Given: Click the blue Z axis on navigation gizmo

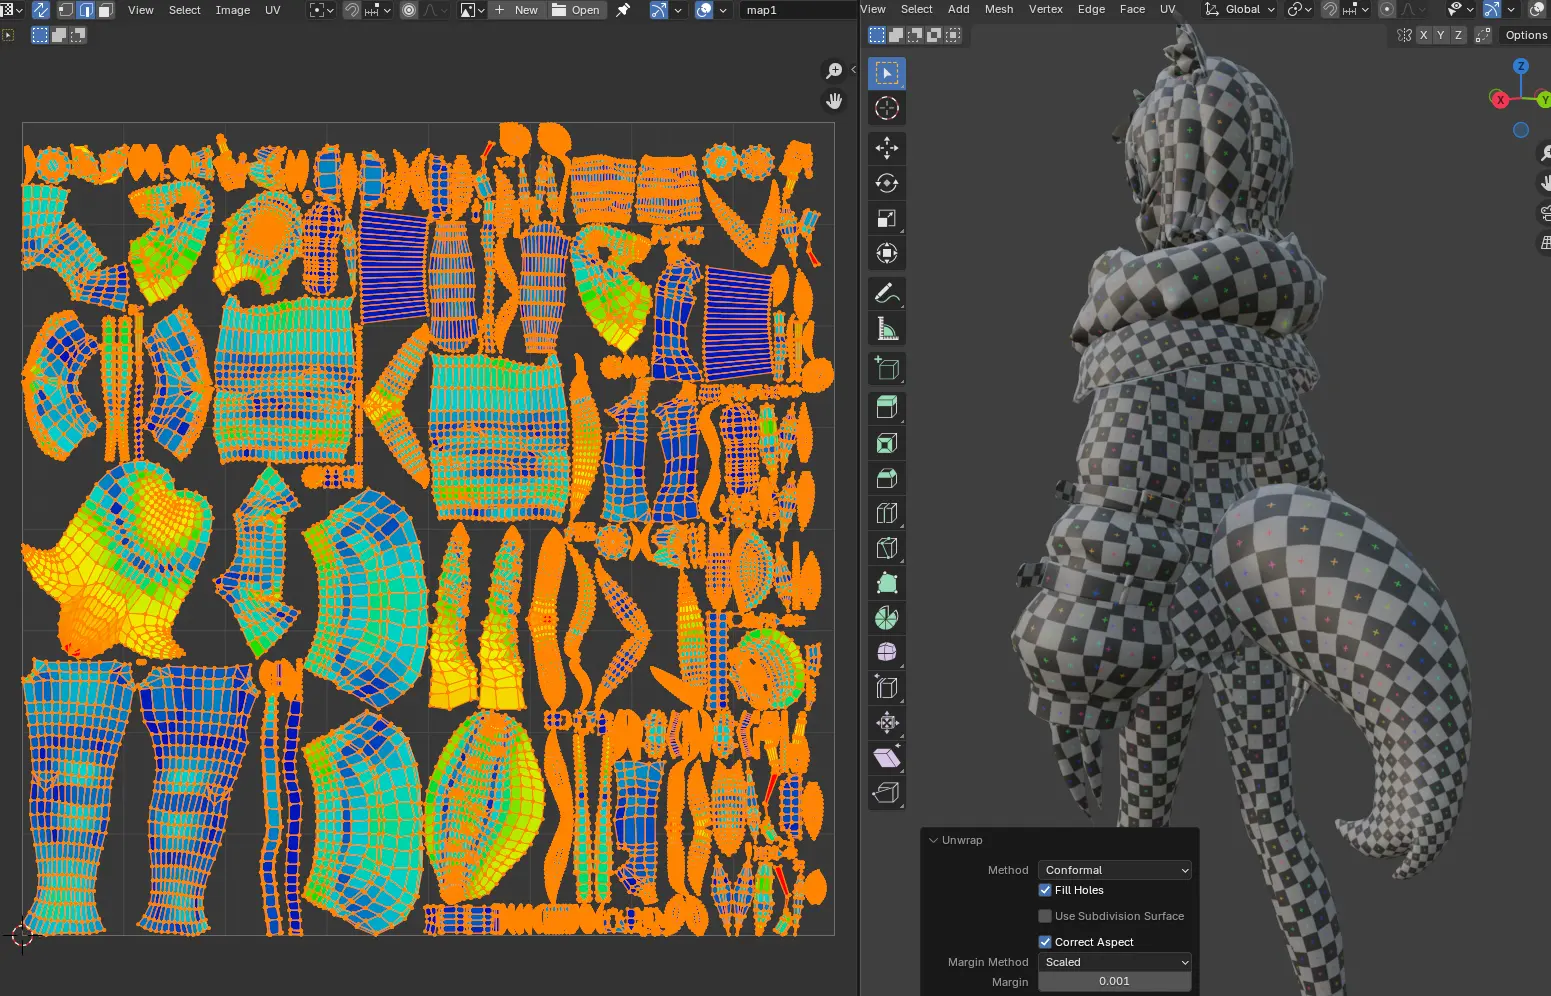Looking at the screenshot, I should coord(1521,66).
